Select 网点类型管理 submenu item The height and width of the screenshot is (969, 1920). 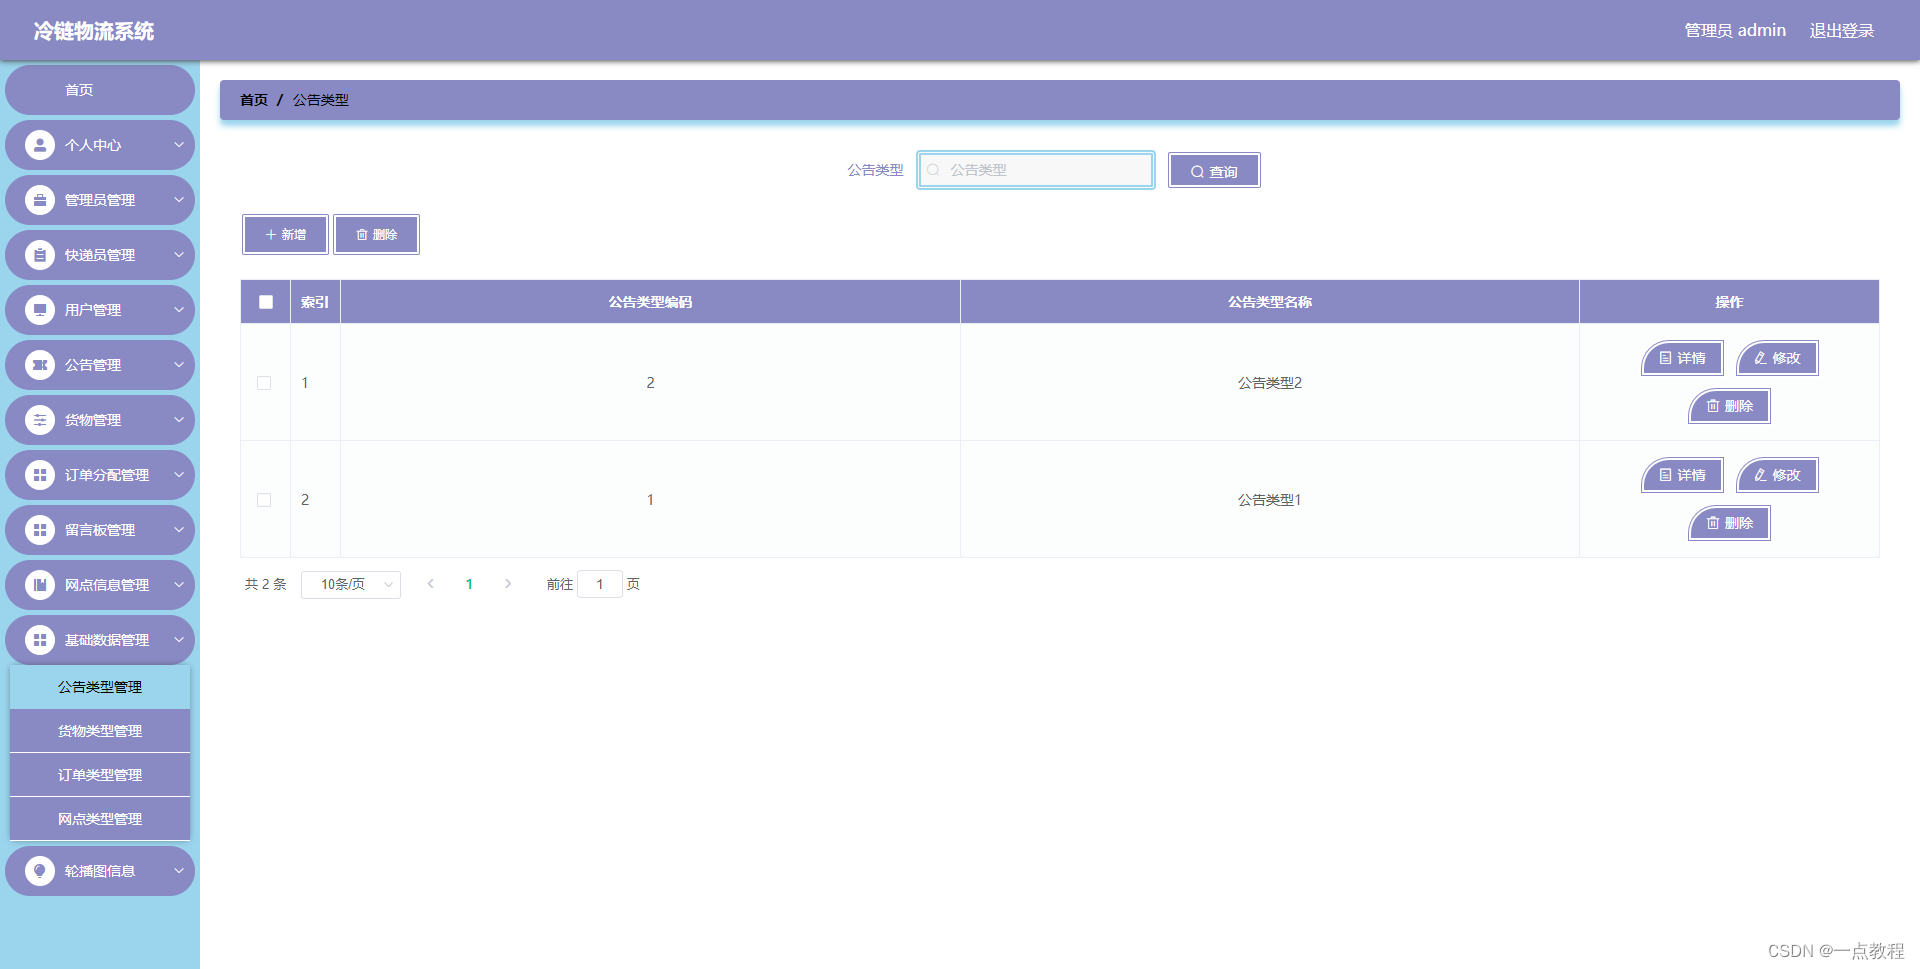click(100, 819)
